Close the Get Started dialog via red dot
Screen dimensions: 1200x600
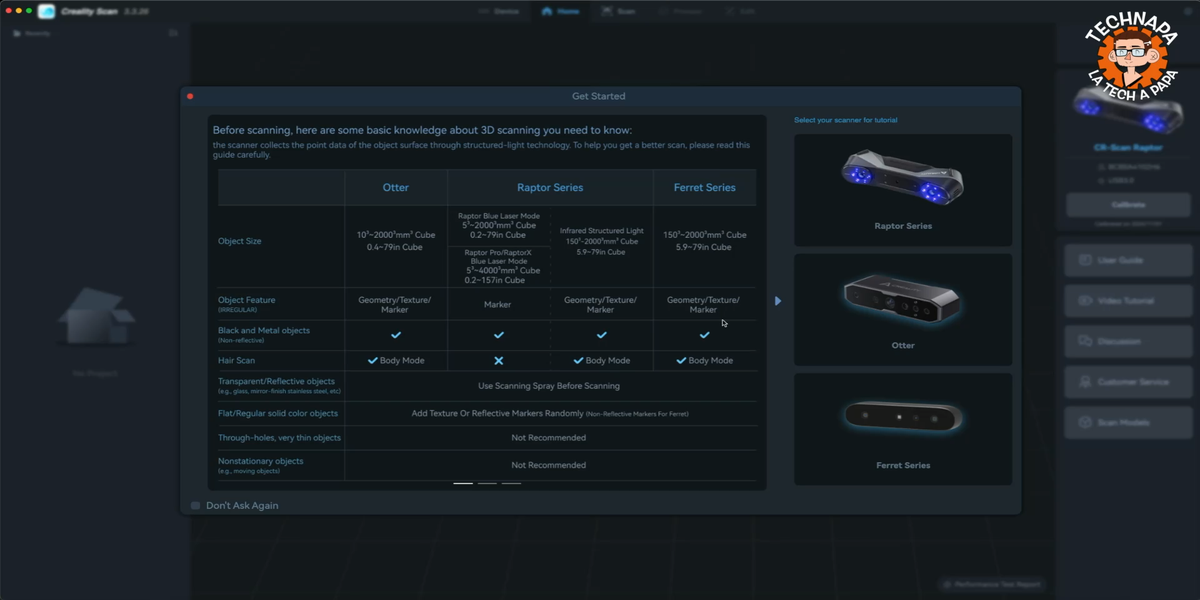(190, 96)
